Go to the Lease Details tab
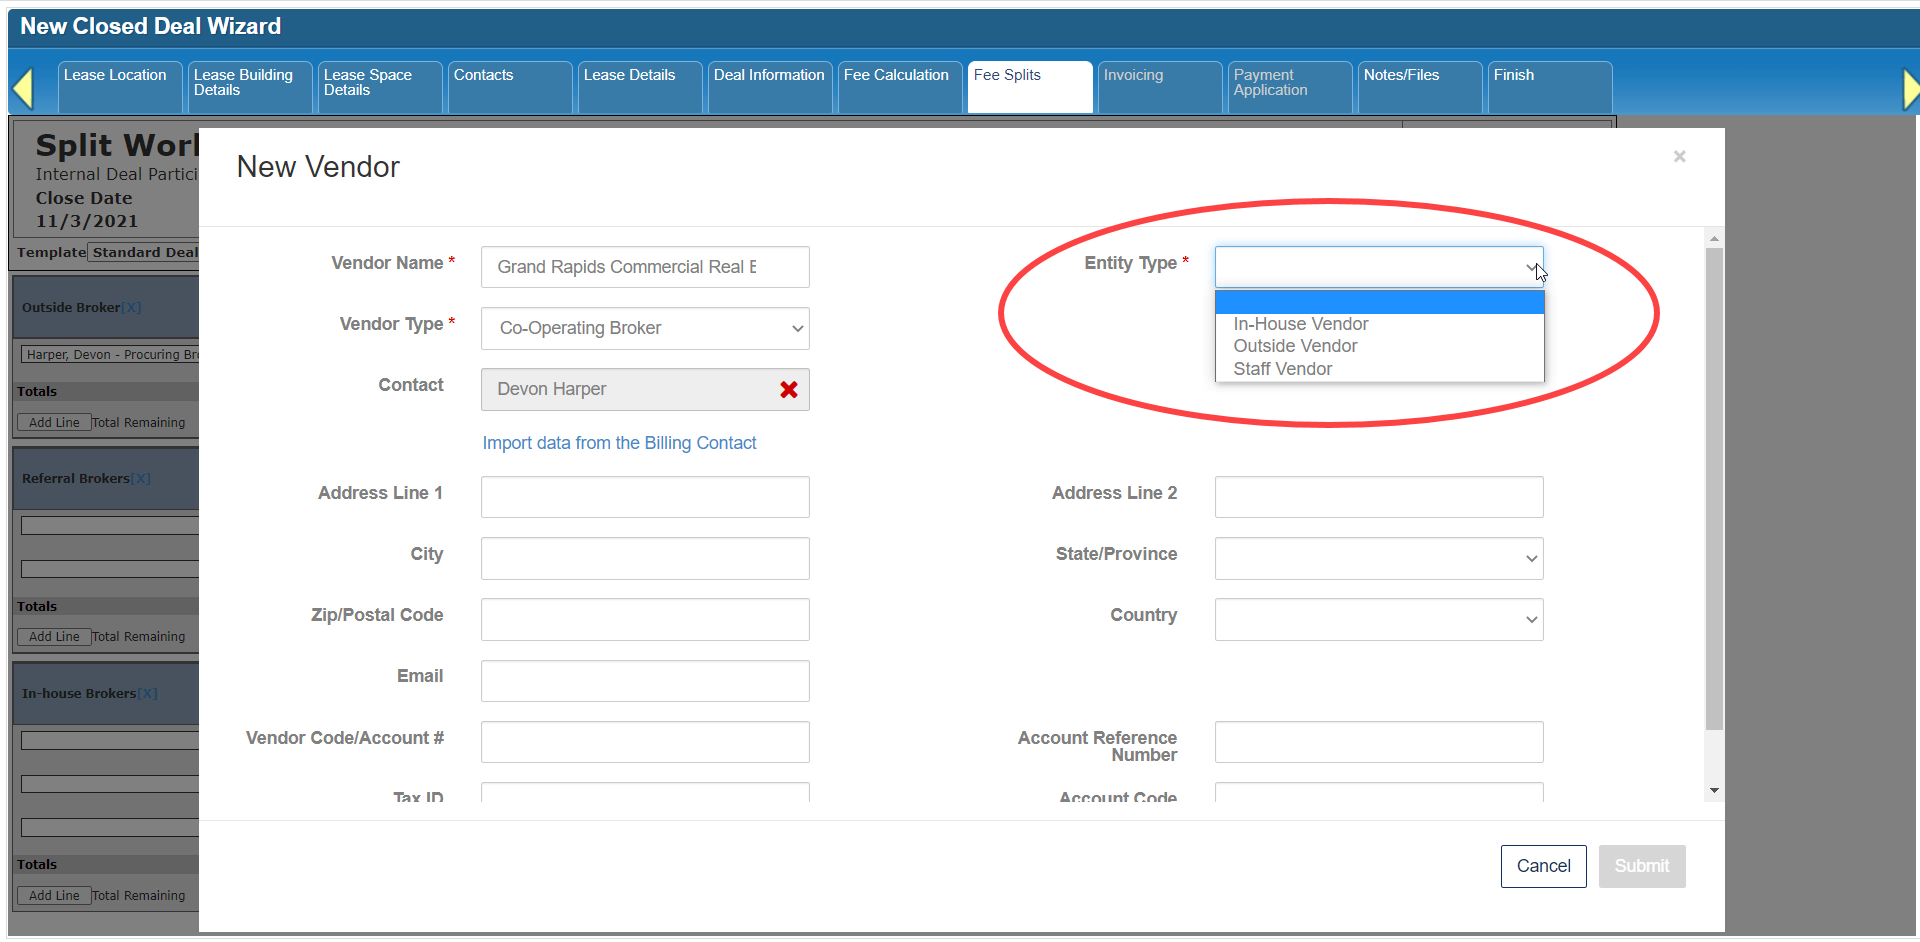This screenshot has width=1920, height=942. point(630,76)
